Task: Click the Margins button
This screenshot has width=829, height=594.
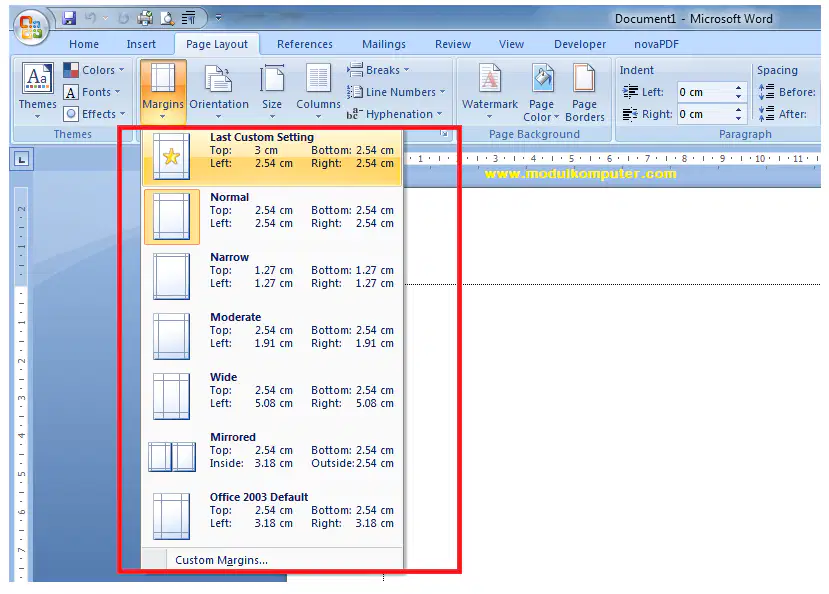Action: pos(163,90)
